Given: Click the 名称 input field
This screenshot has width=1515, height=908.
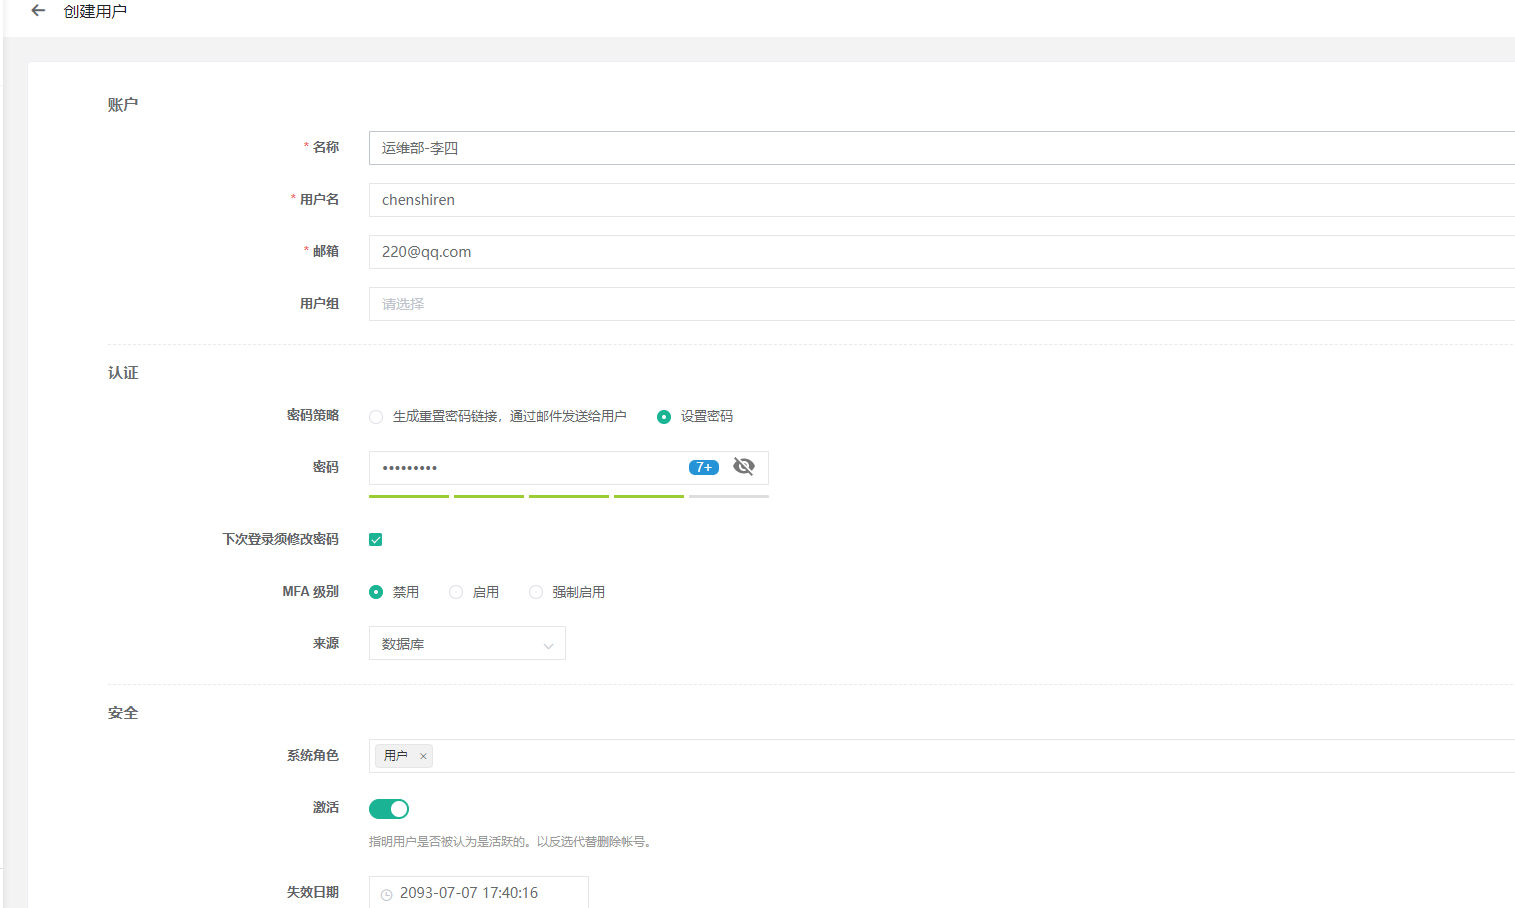Looking at the screenshot, I should click(x=942, y=148).
